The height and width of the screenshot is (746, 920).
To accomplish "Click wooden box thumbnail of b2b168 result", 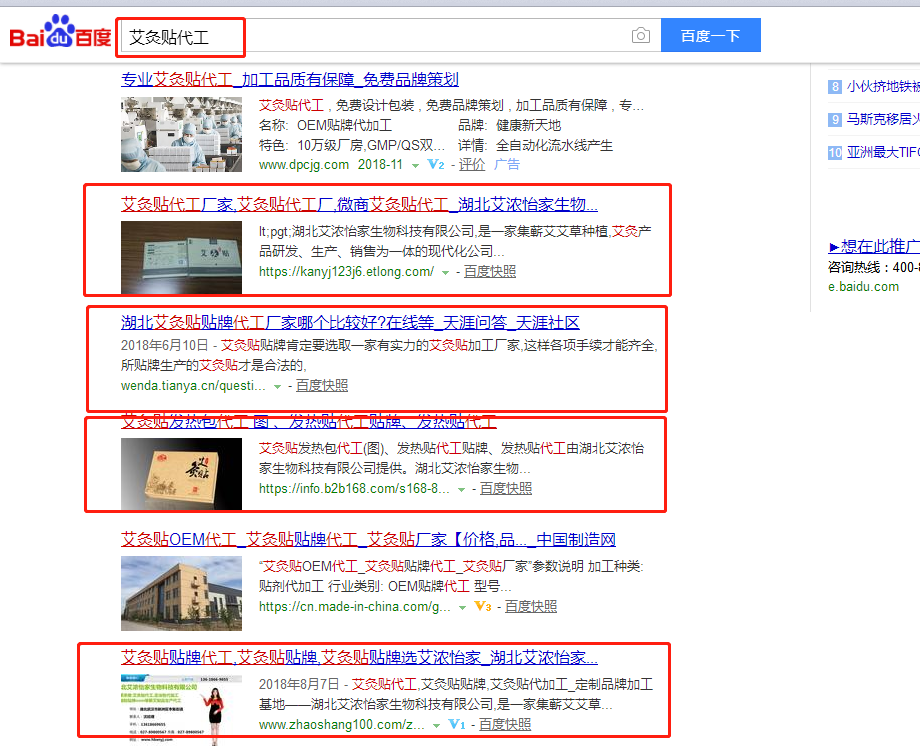I will (x=181, y=474).
